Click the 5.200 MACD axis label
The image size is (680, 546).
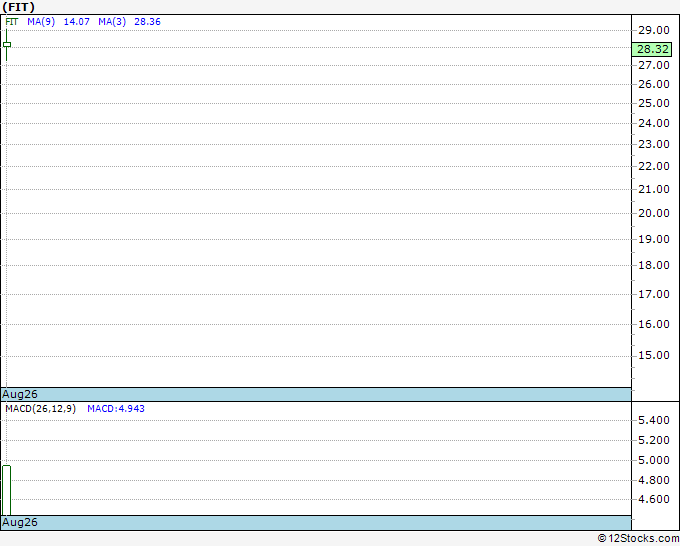tap(654, 440)
